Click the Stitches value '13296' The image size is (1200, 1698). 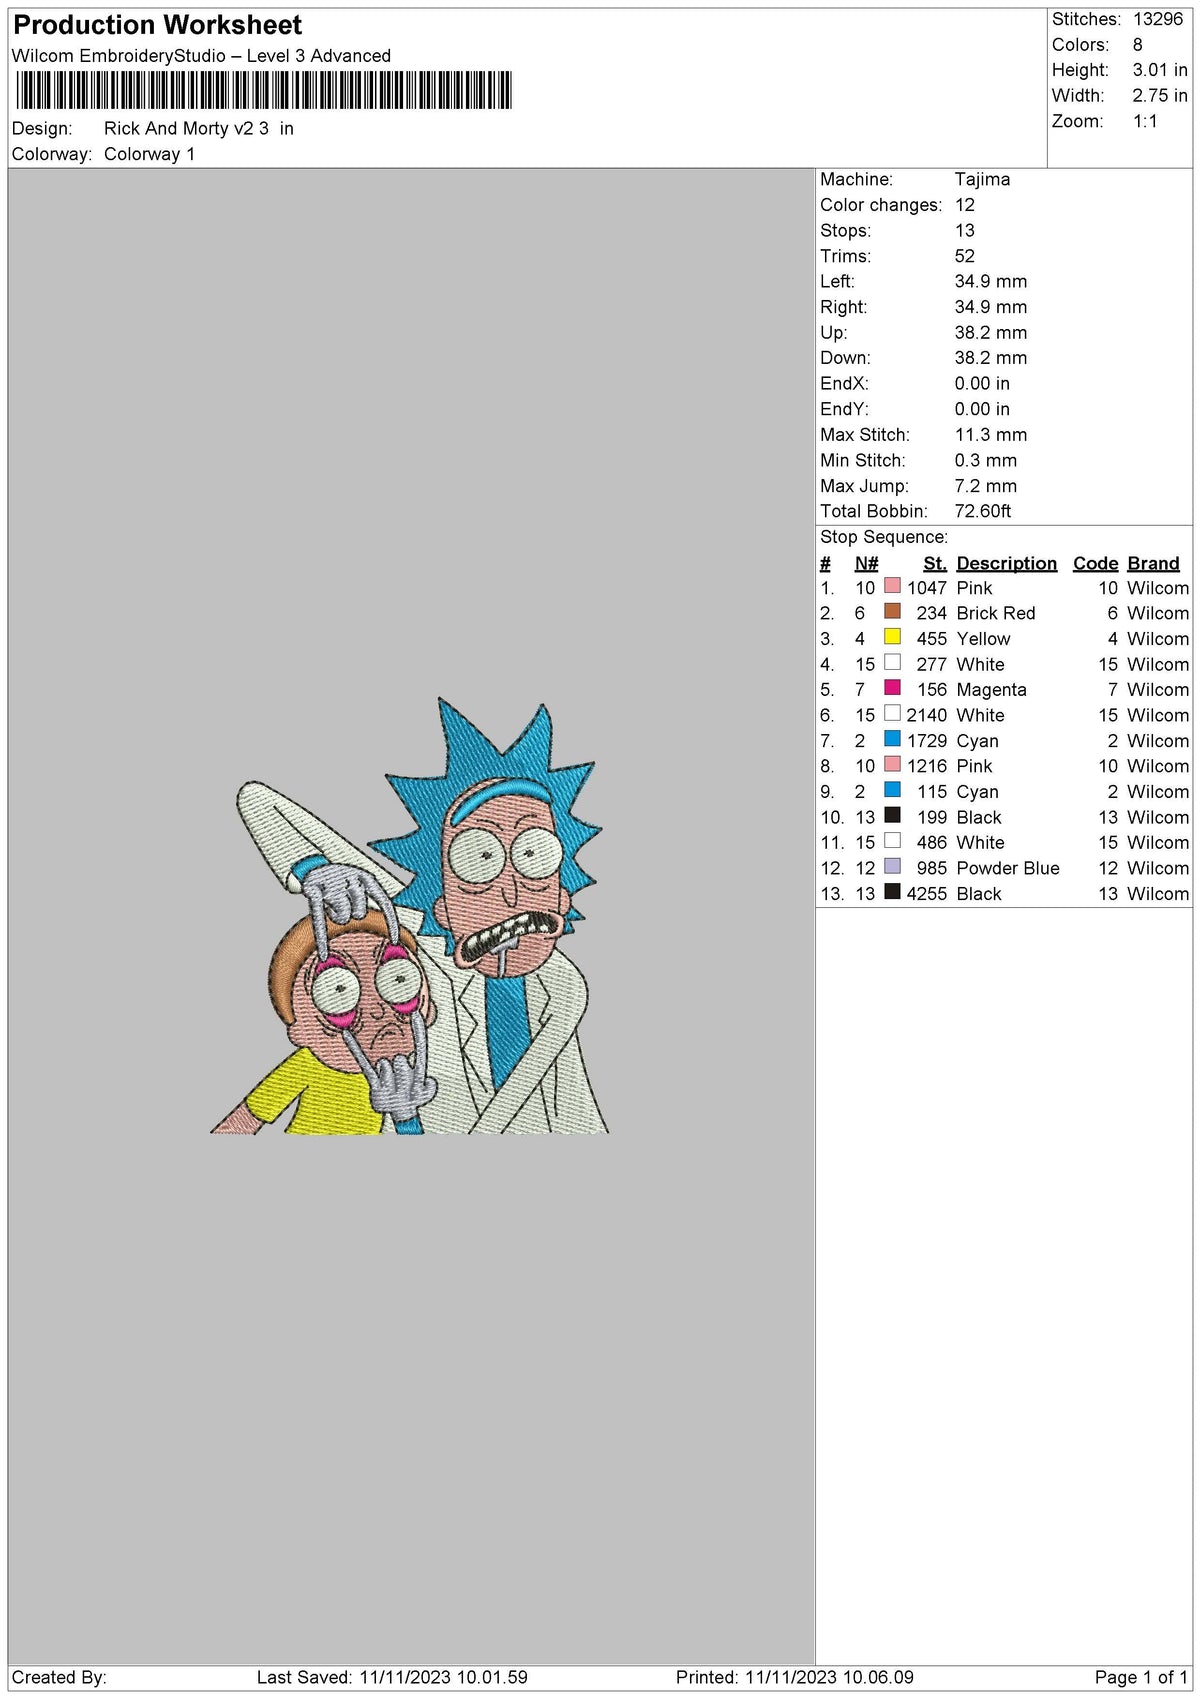coord(1158,19)
